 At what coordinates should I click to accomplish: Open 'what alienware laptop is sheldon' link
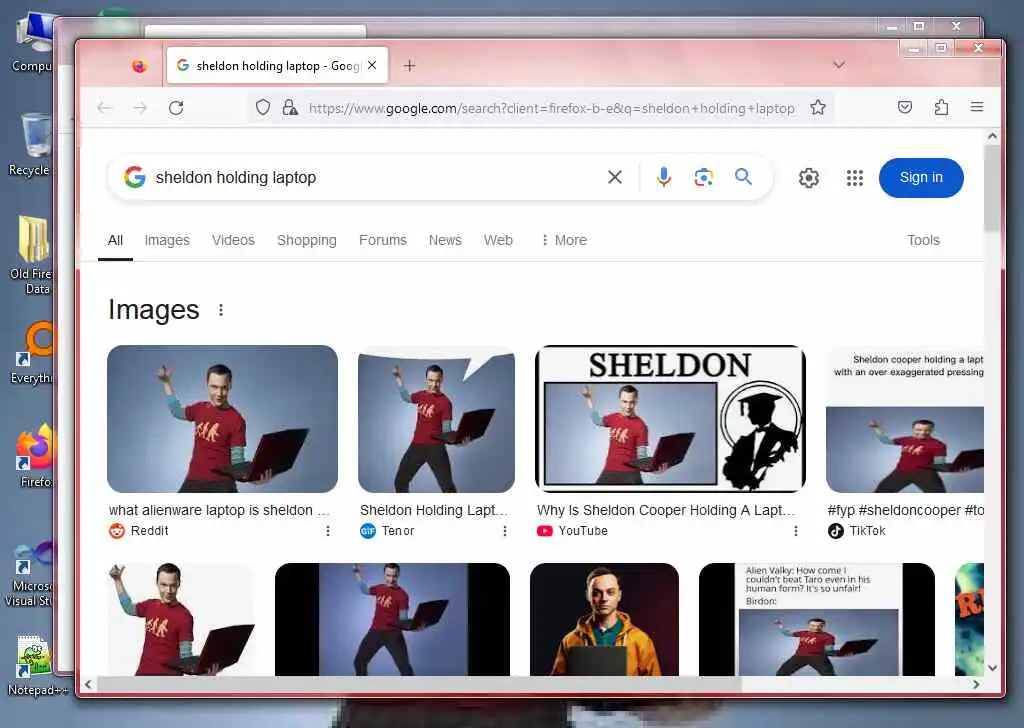[219, 511]
